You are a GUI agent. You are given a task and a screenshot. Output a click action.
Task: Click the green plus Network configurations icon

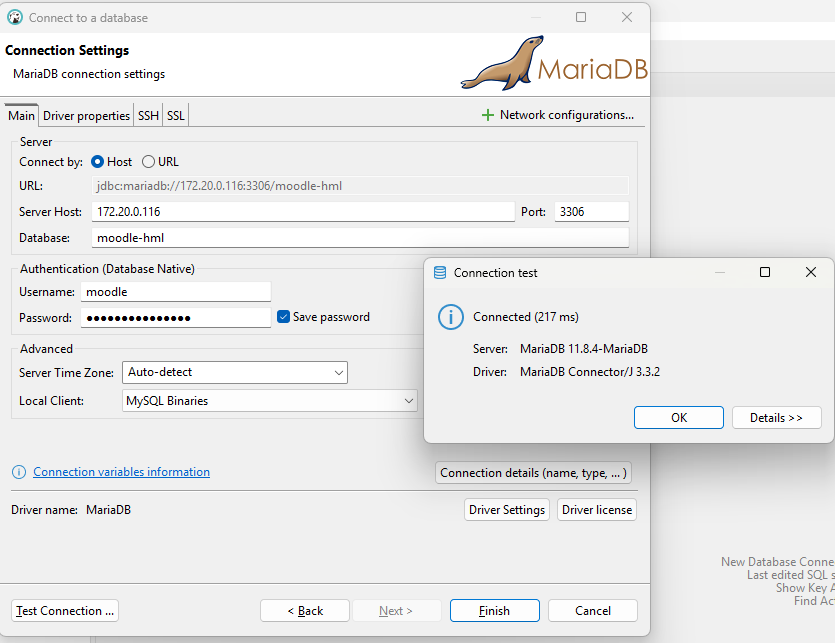point(488,115)
